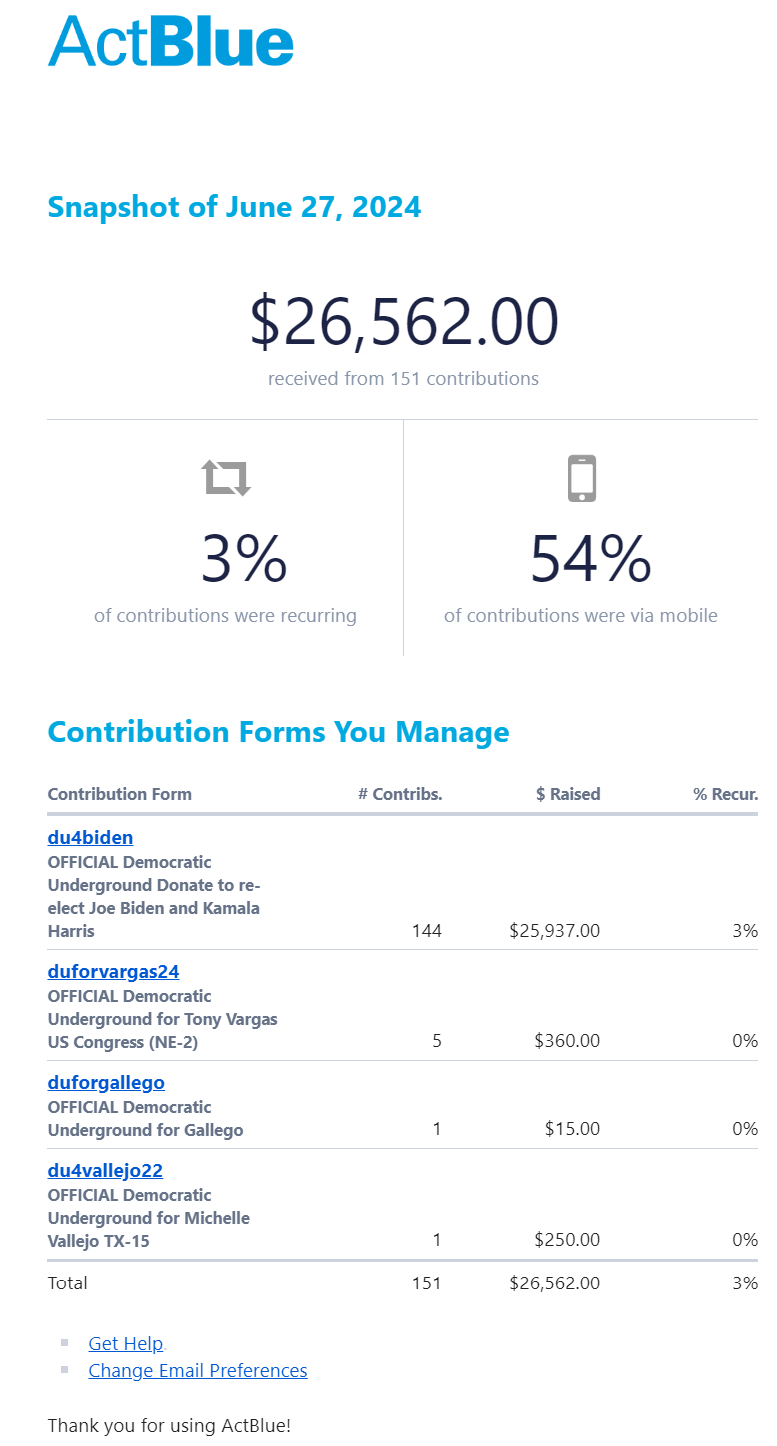Click the # Contribs. column header

click(x=400, y=794)
